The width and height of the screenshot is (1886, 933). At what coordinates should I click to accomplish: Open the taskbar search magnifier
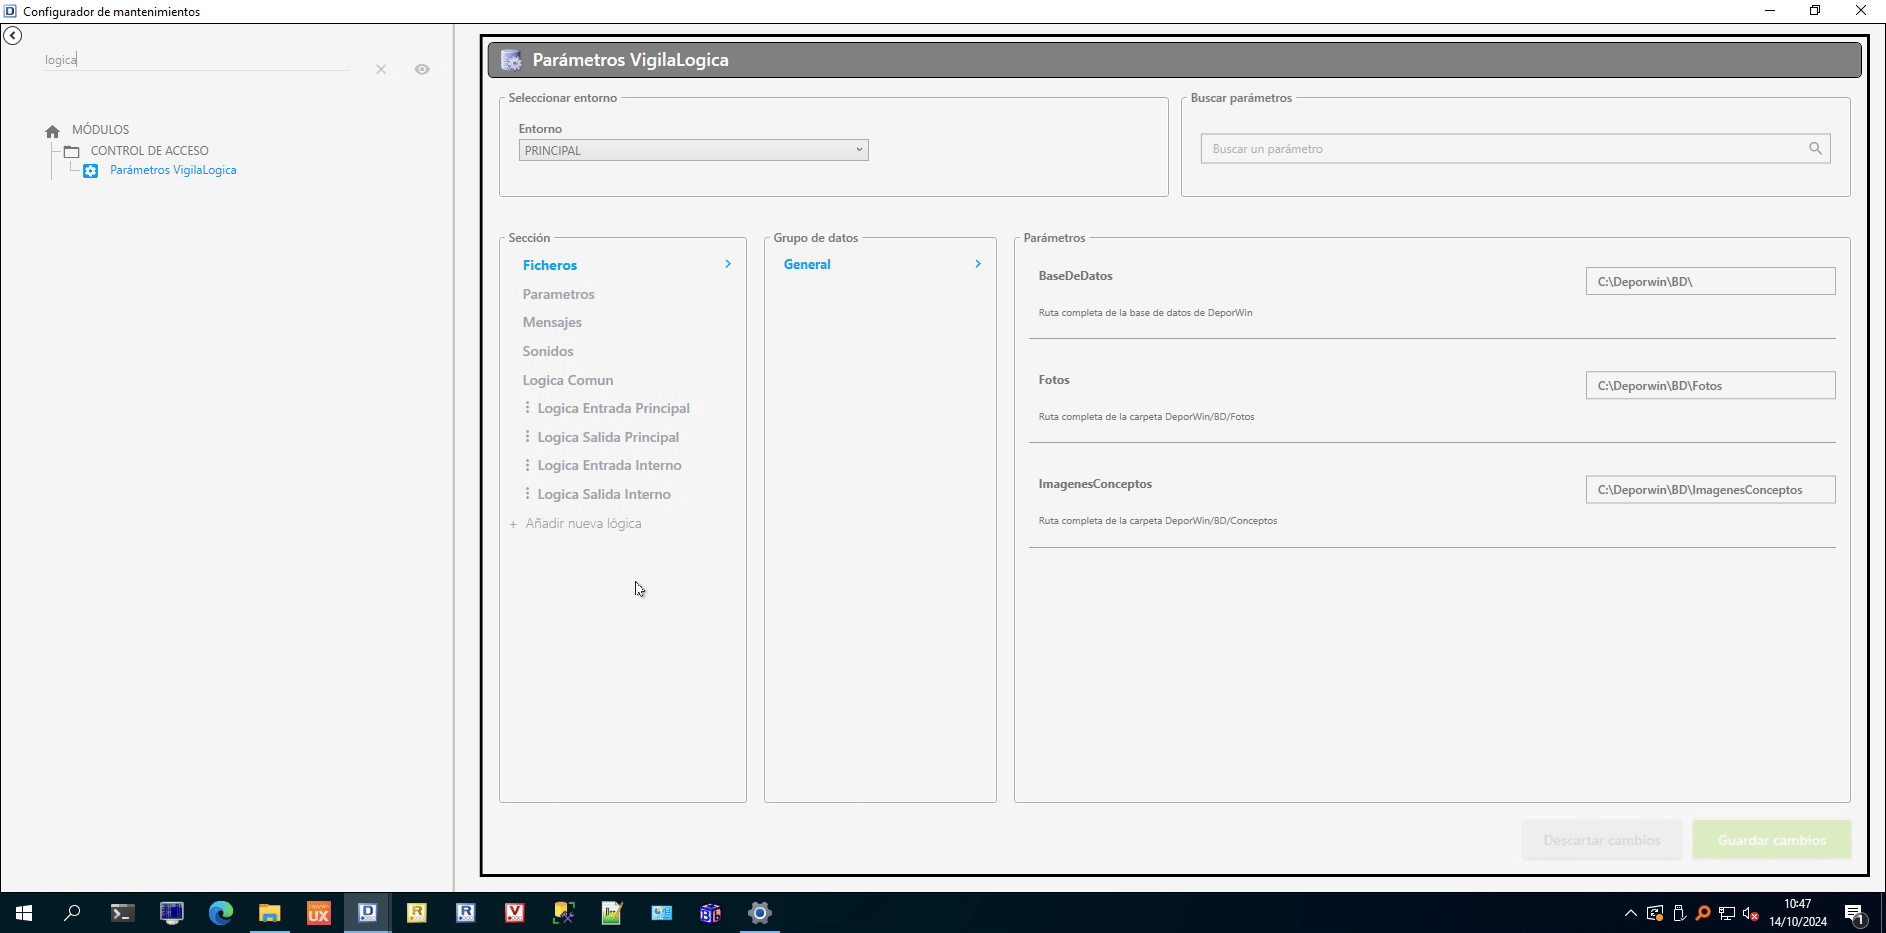pyautogui.click(x=72, y=913)
